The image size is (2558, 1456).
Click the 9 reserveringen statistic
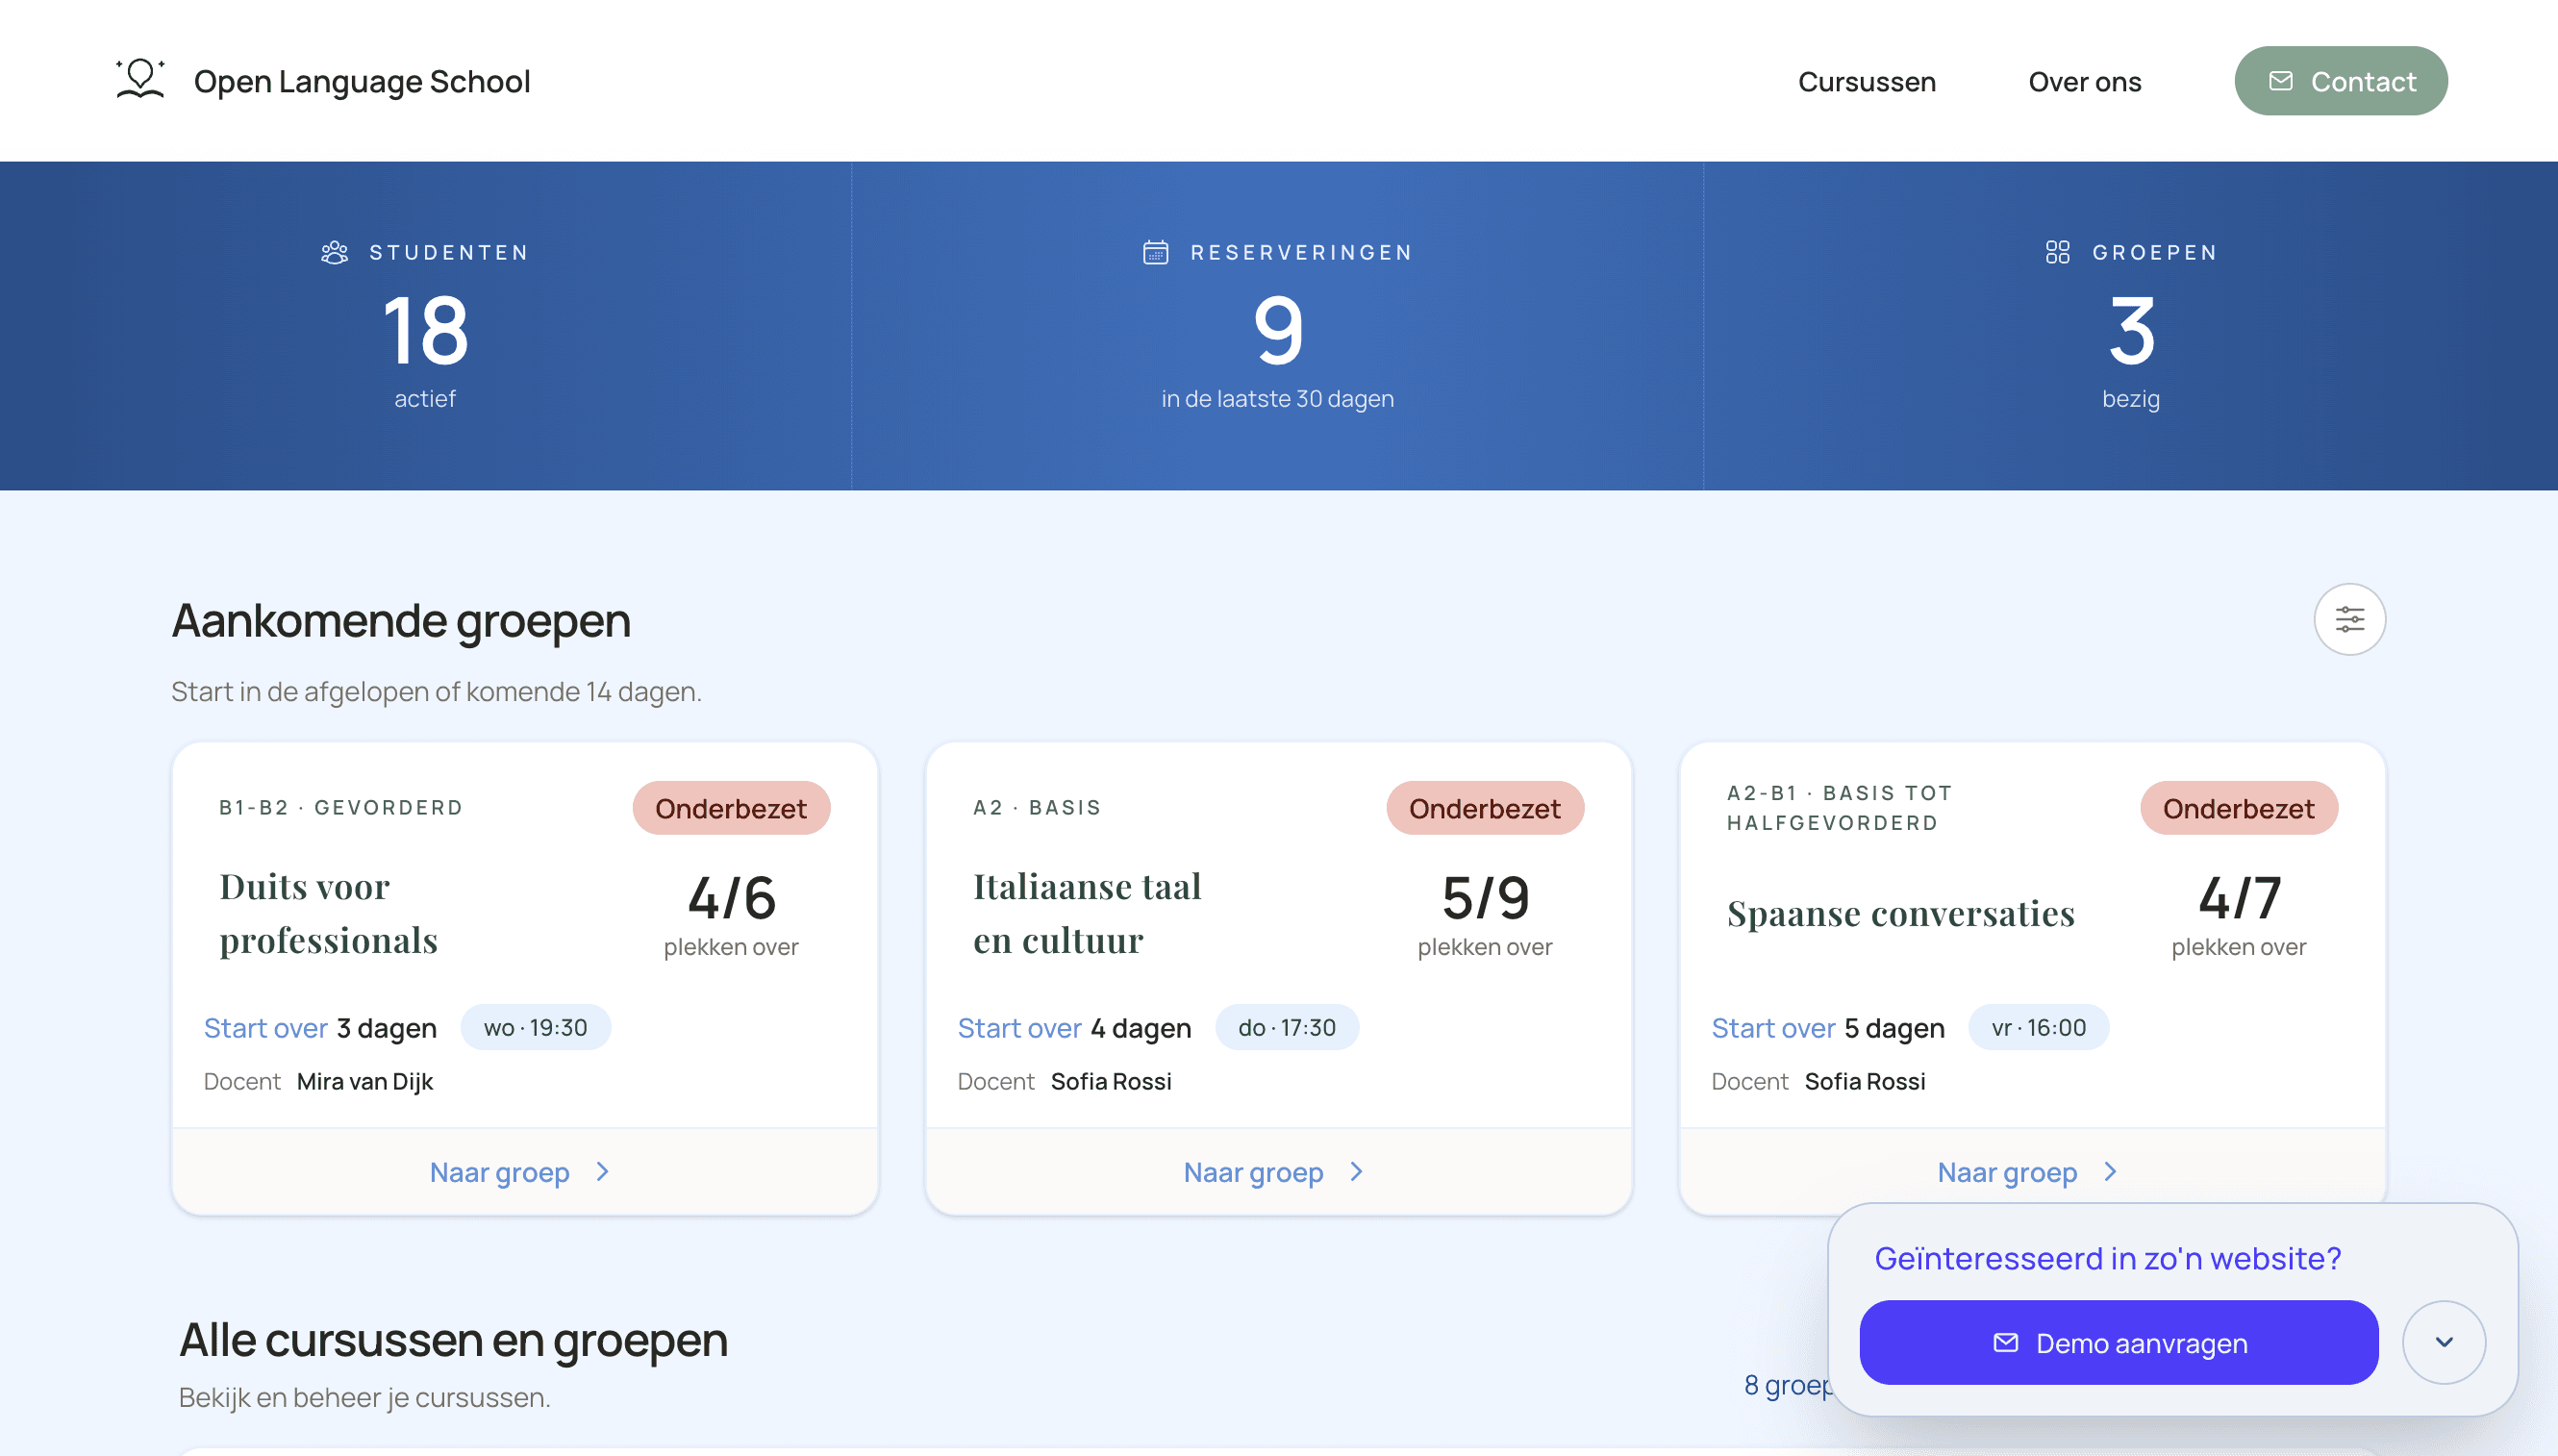coord(1277,330)
